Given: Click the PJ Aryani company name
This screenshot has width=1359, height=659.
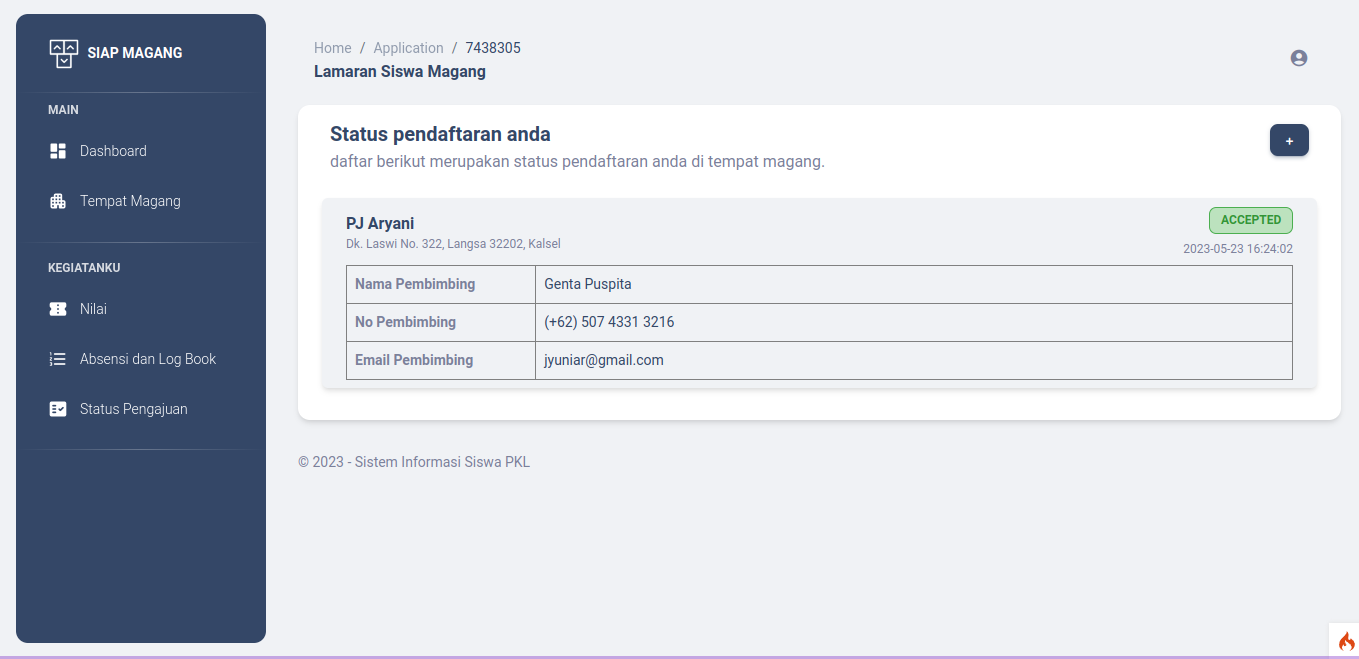Looking at the screenshot, I should coord(380,223).
